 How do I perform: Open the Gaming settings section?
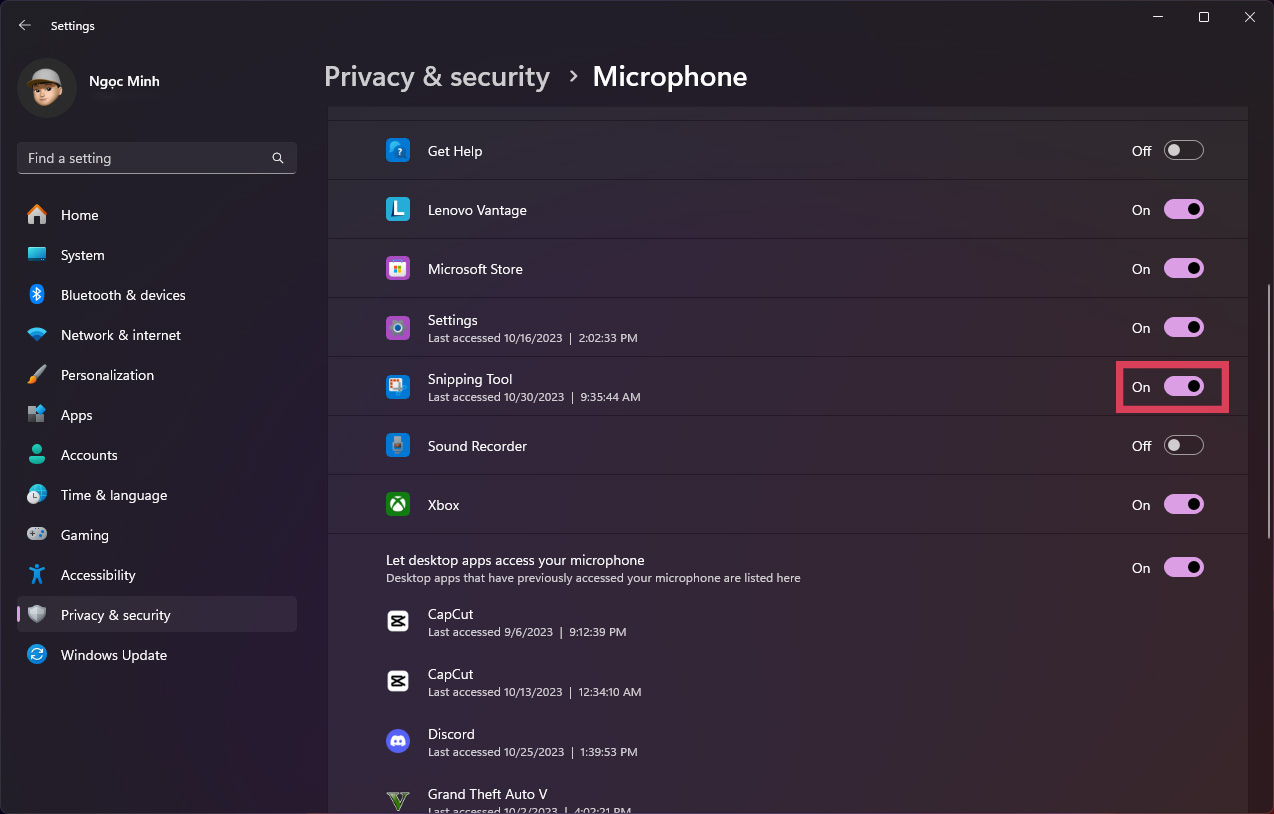point(157,535)
